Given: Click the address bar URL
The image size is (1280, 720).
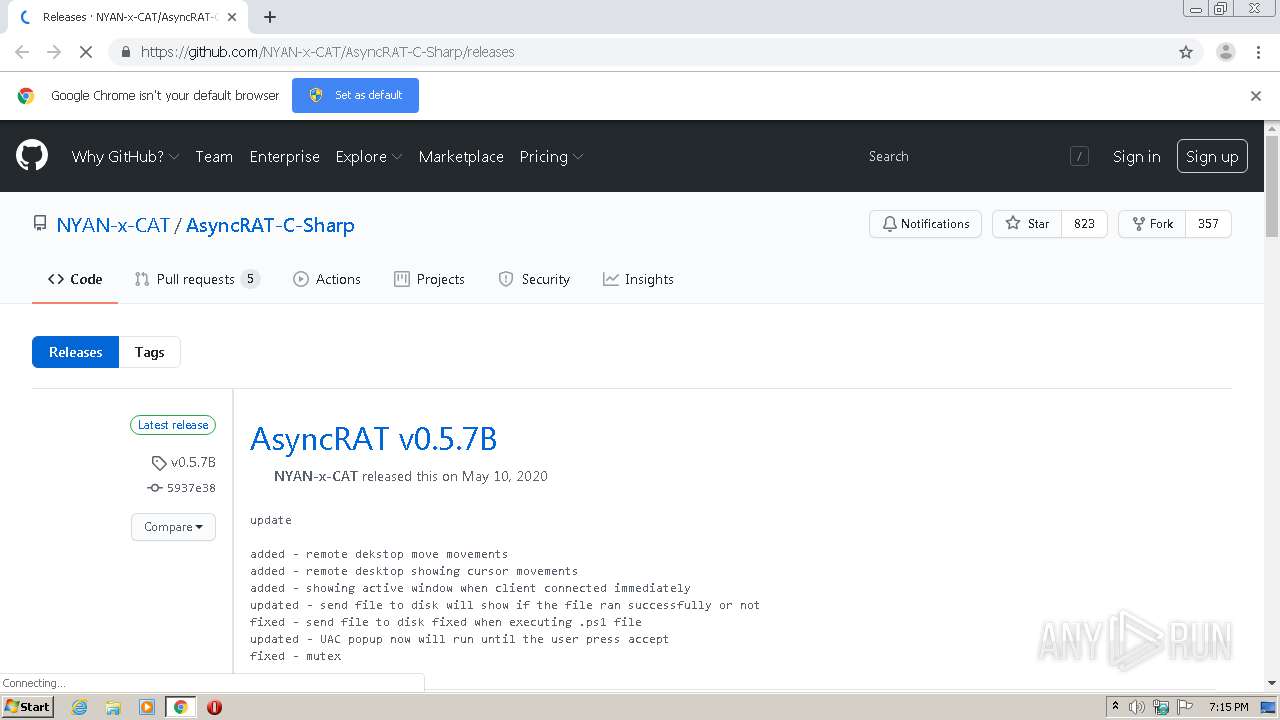Looking at the screenshot, I should [328, 52].
